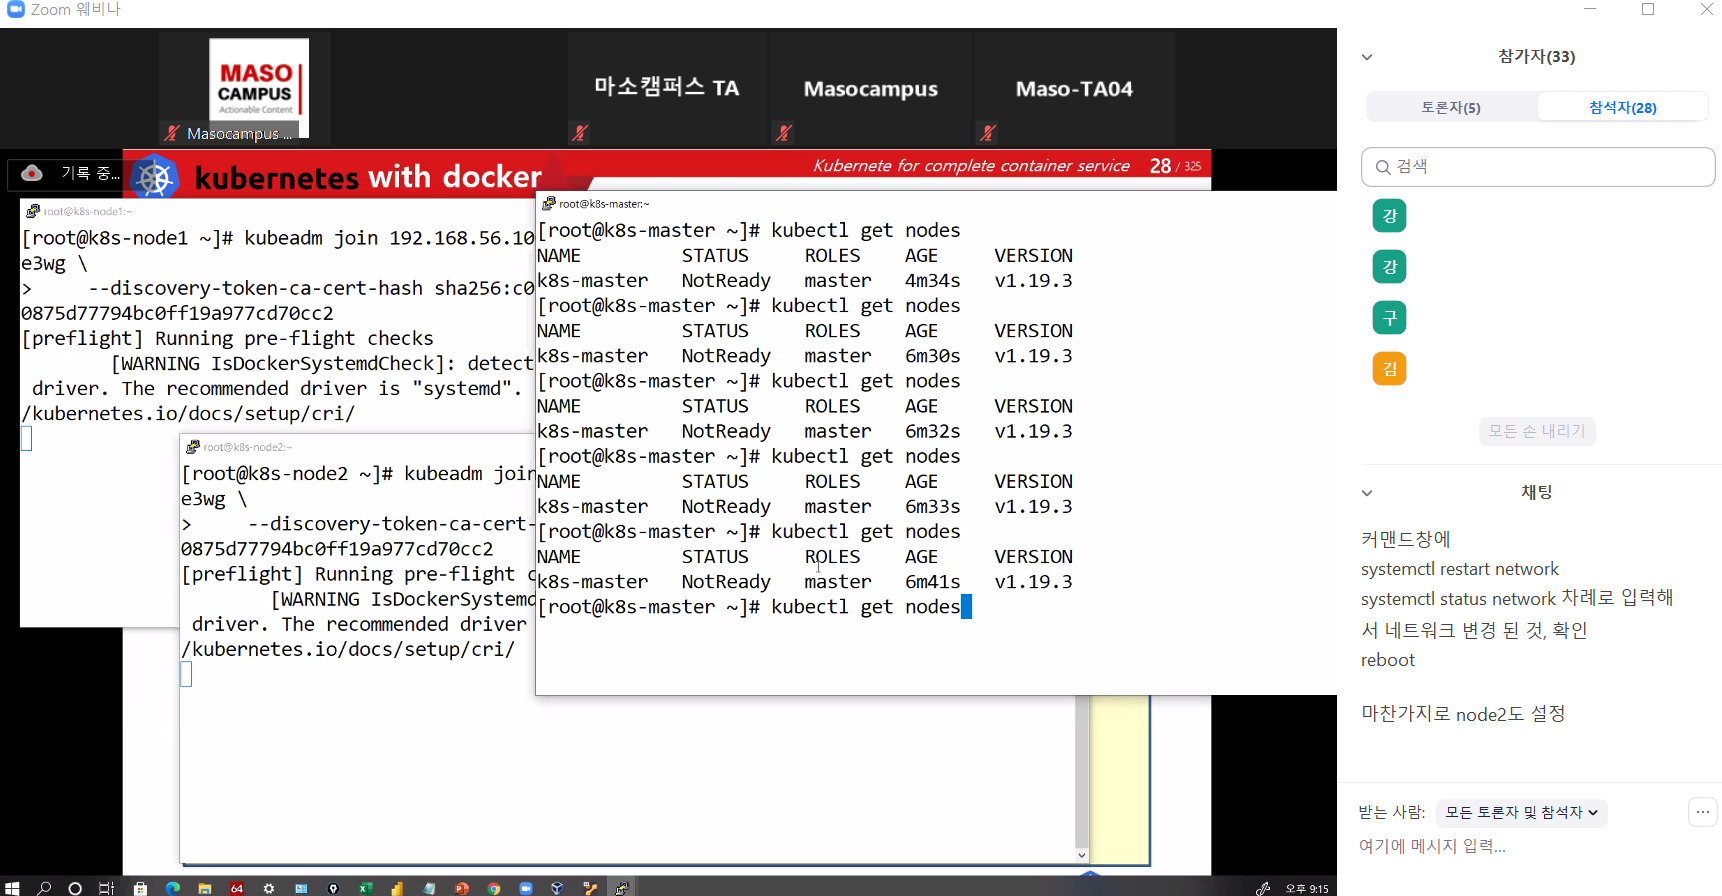Click muted mic icon under Masocampus tile
The width and height of the screenshot is (1722, 896).
pyautogui.click(x=784, y=133)
